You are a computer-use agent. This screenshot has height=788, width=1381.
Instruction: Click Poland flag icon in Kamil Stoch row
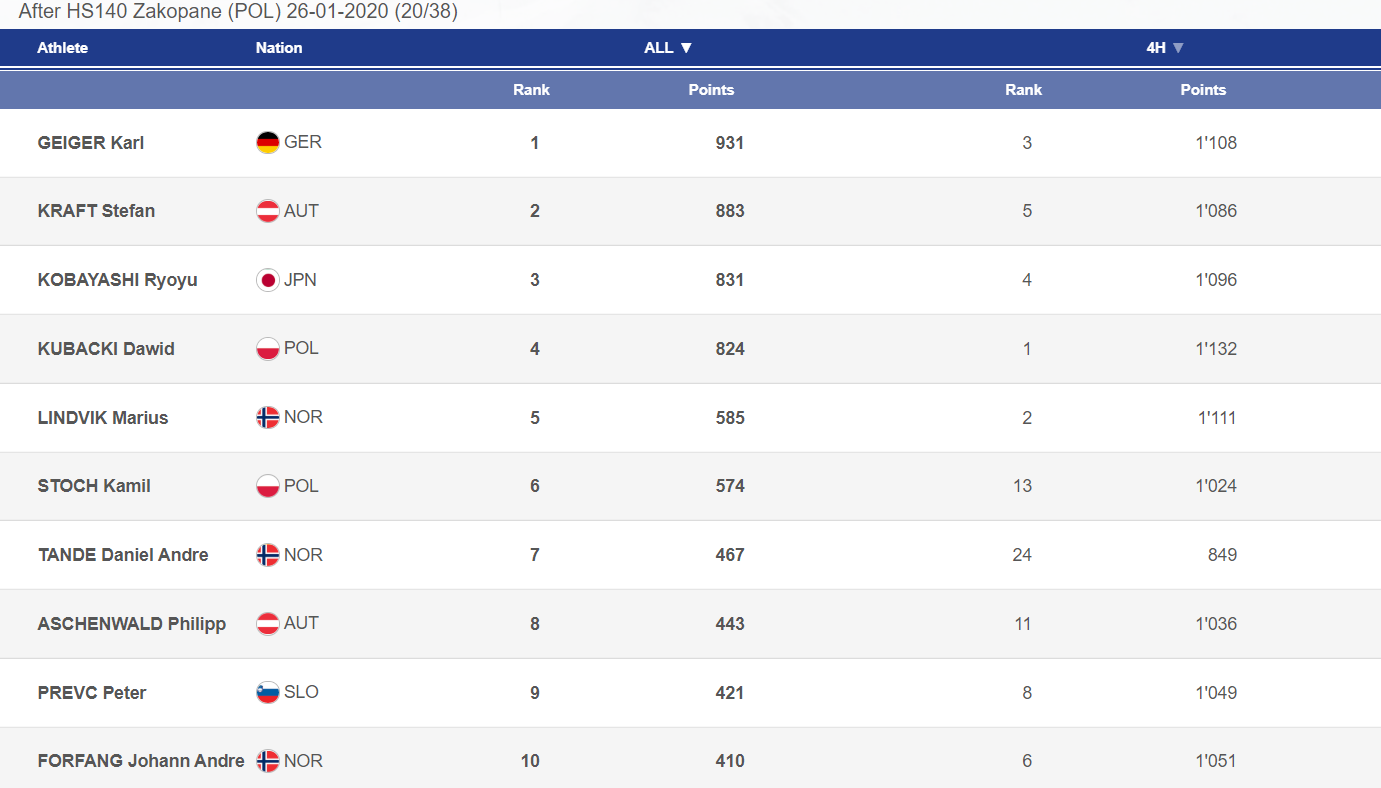coord(267,486)
